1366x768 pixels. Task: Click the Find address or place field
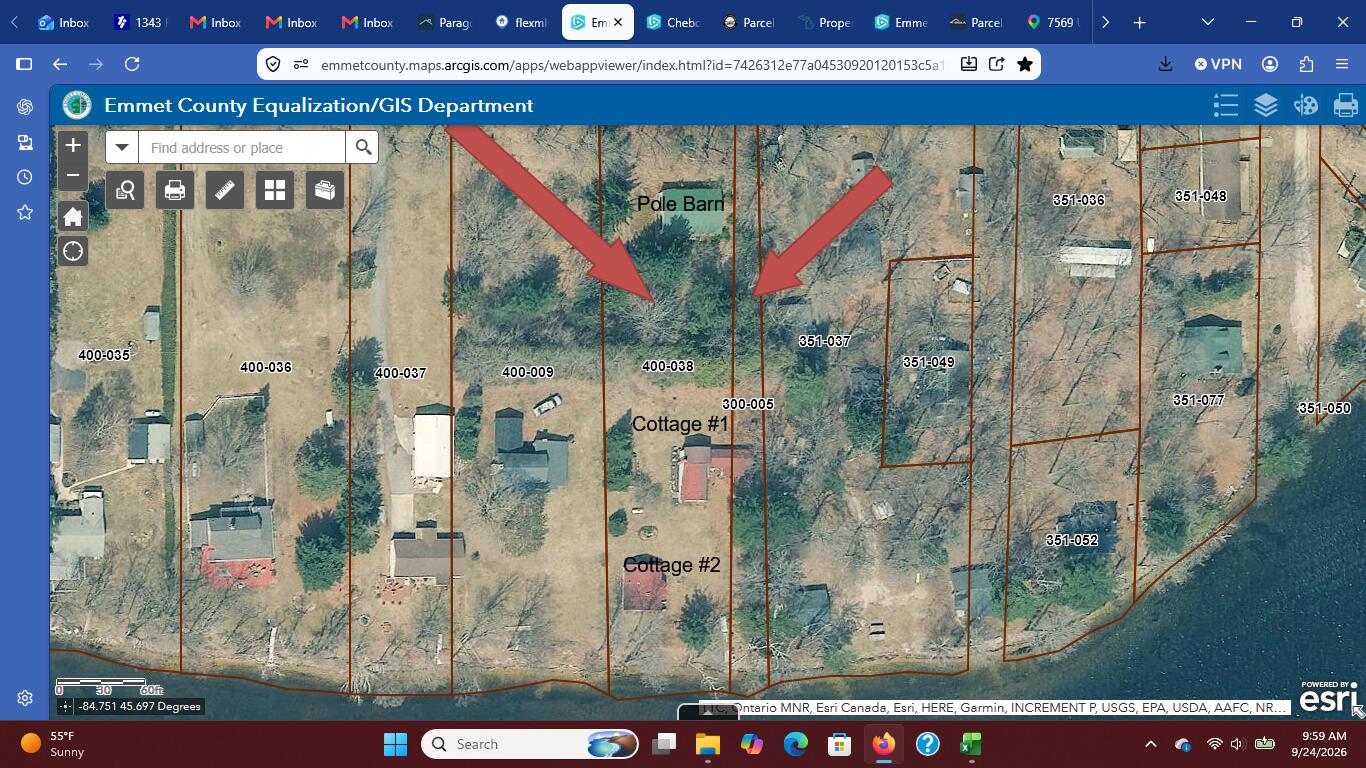(242, 147)
